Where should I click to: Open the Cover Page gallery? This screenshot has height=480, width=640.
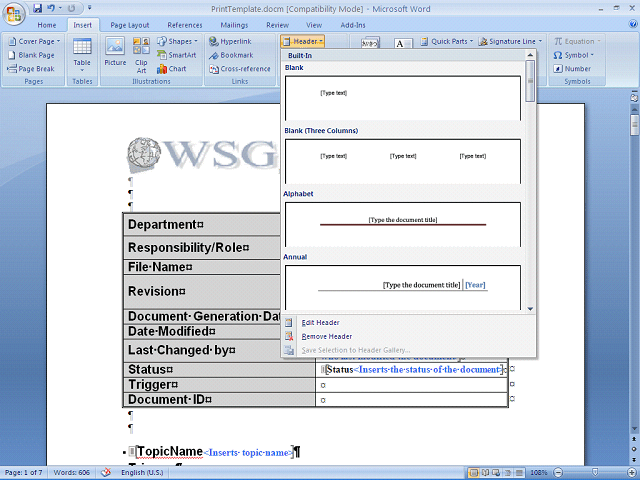tap(34, 41)
